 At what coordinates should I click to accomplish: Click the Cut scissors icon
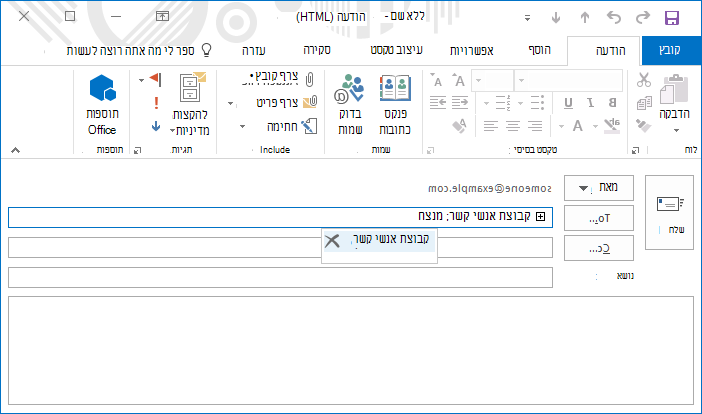click(x=643, y=80)
